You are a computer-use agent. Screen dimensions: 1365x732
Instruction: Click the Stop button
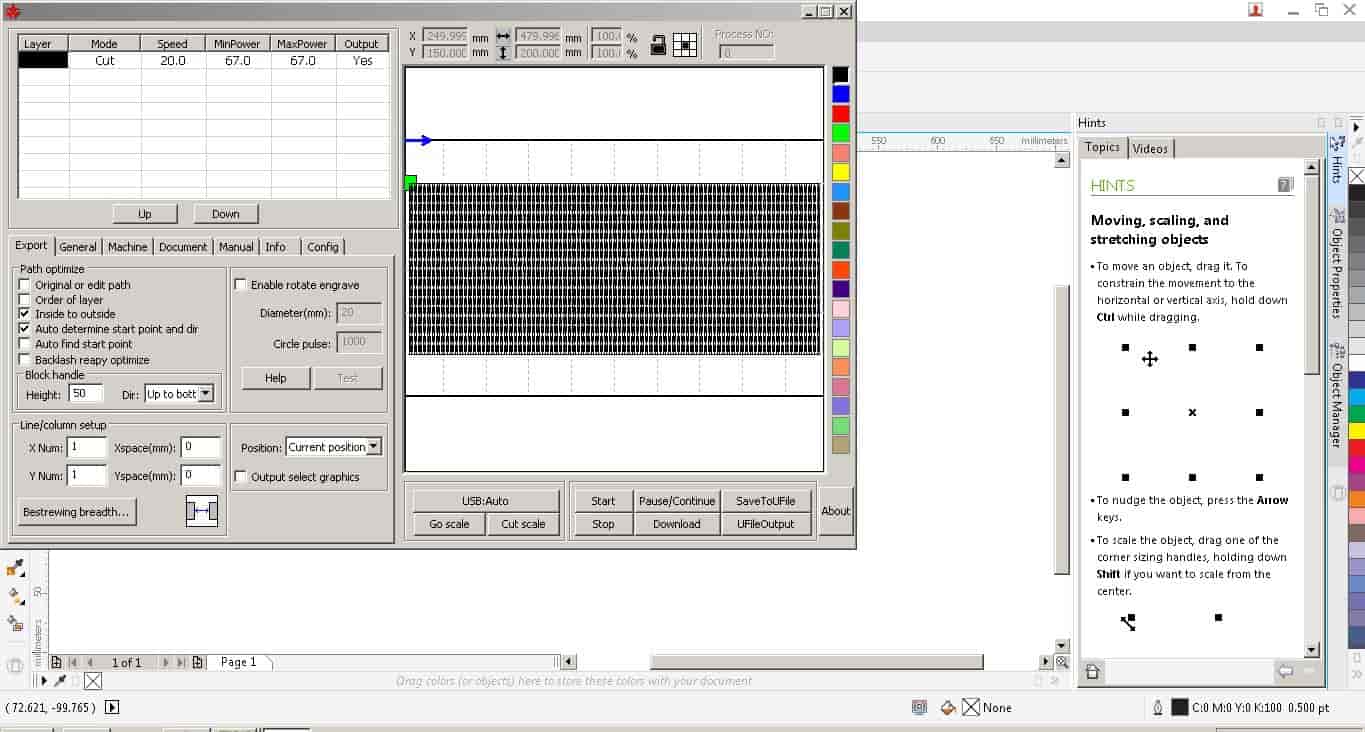603,524
